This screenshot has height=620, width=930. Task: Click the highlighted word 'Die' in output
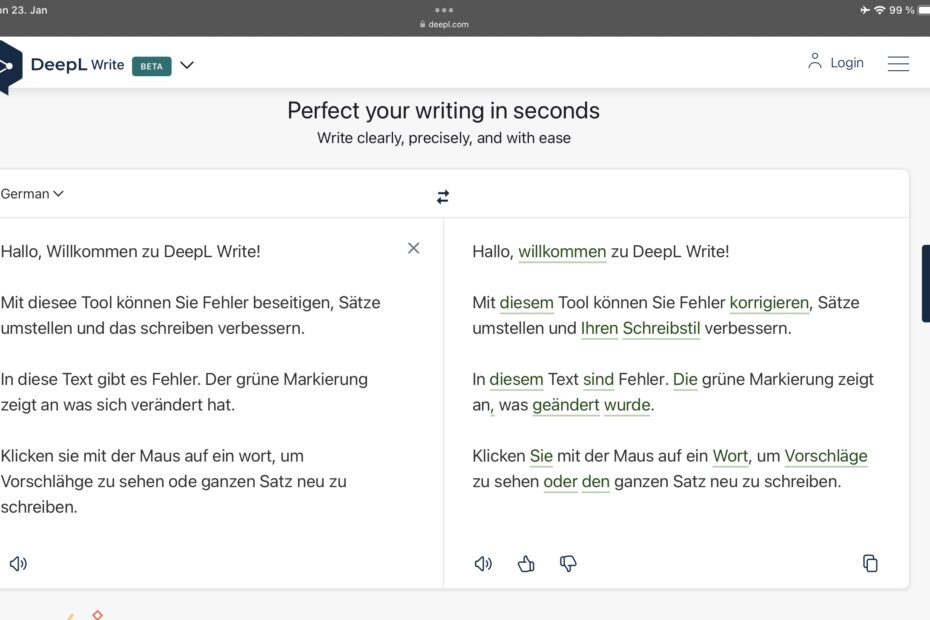click(x=685, y=379)
